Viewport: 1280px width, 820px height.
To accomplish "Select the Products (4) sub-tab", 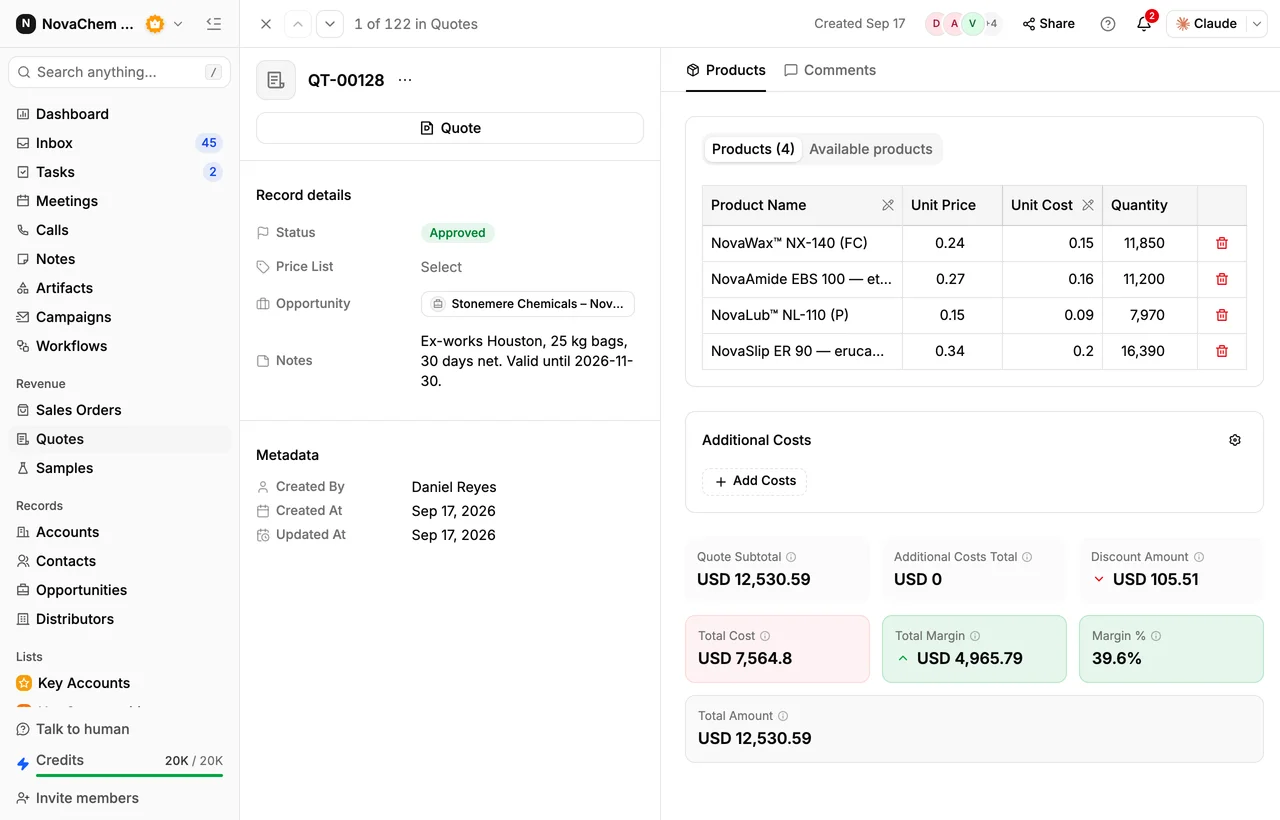I will click(753, 149).
